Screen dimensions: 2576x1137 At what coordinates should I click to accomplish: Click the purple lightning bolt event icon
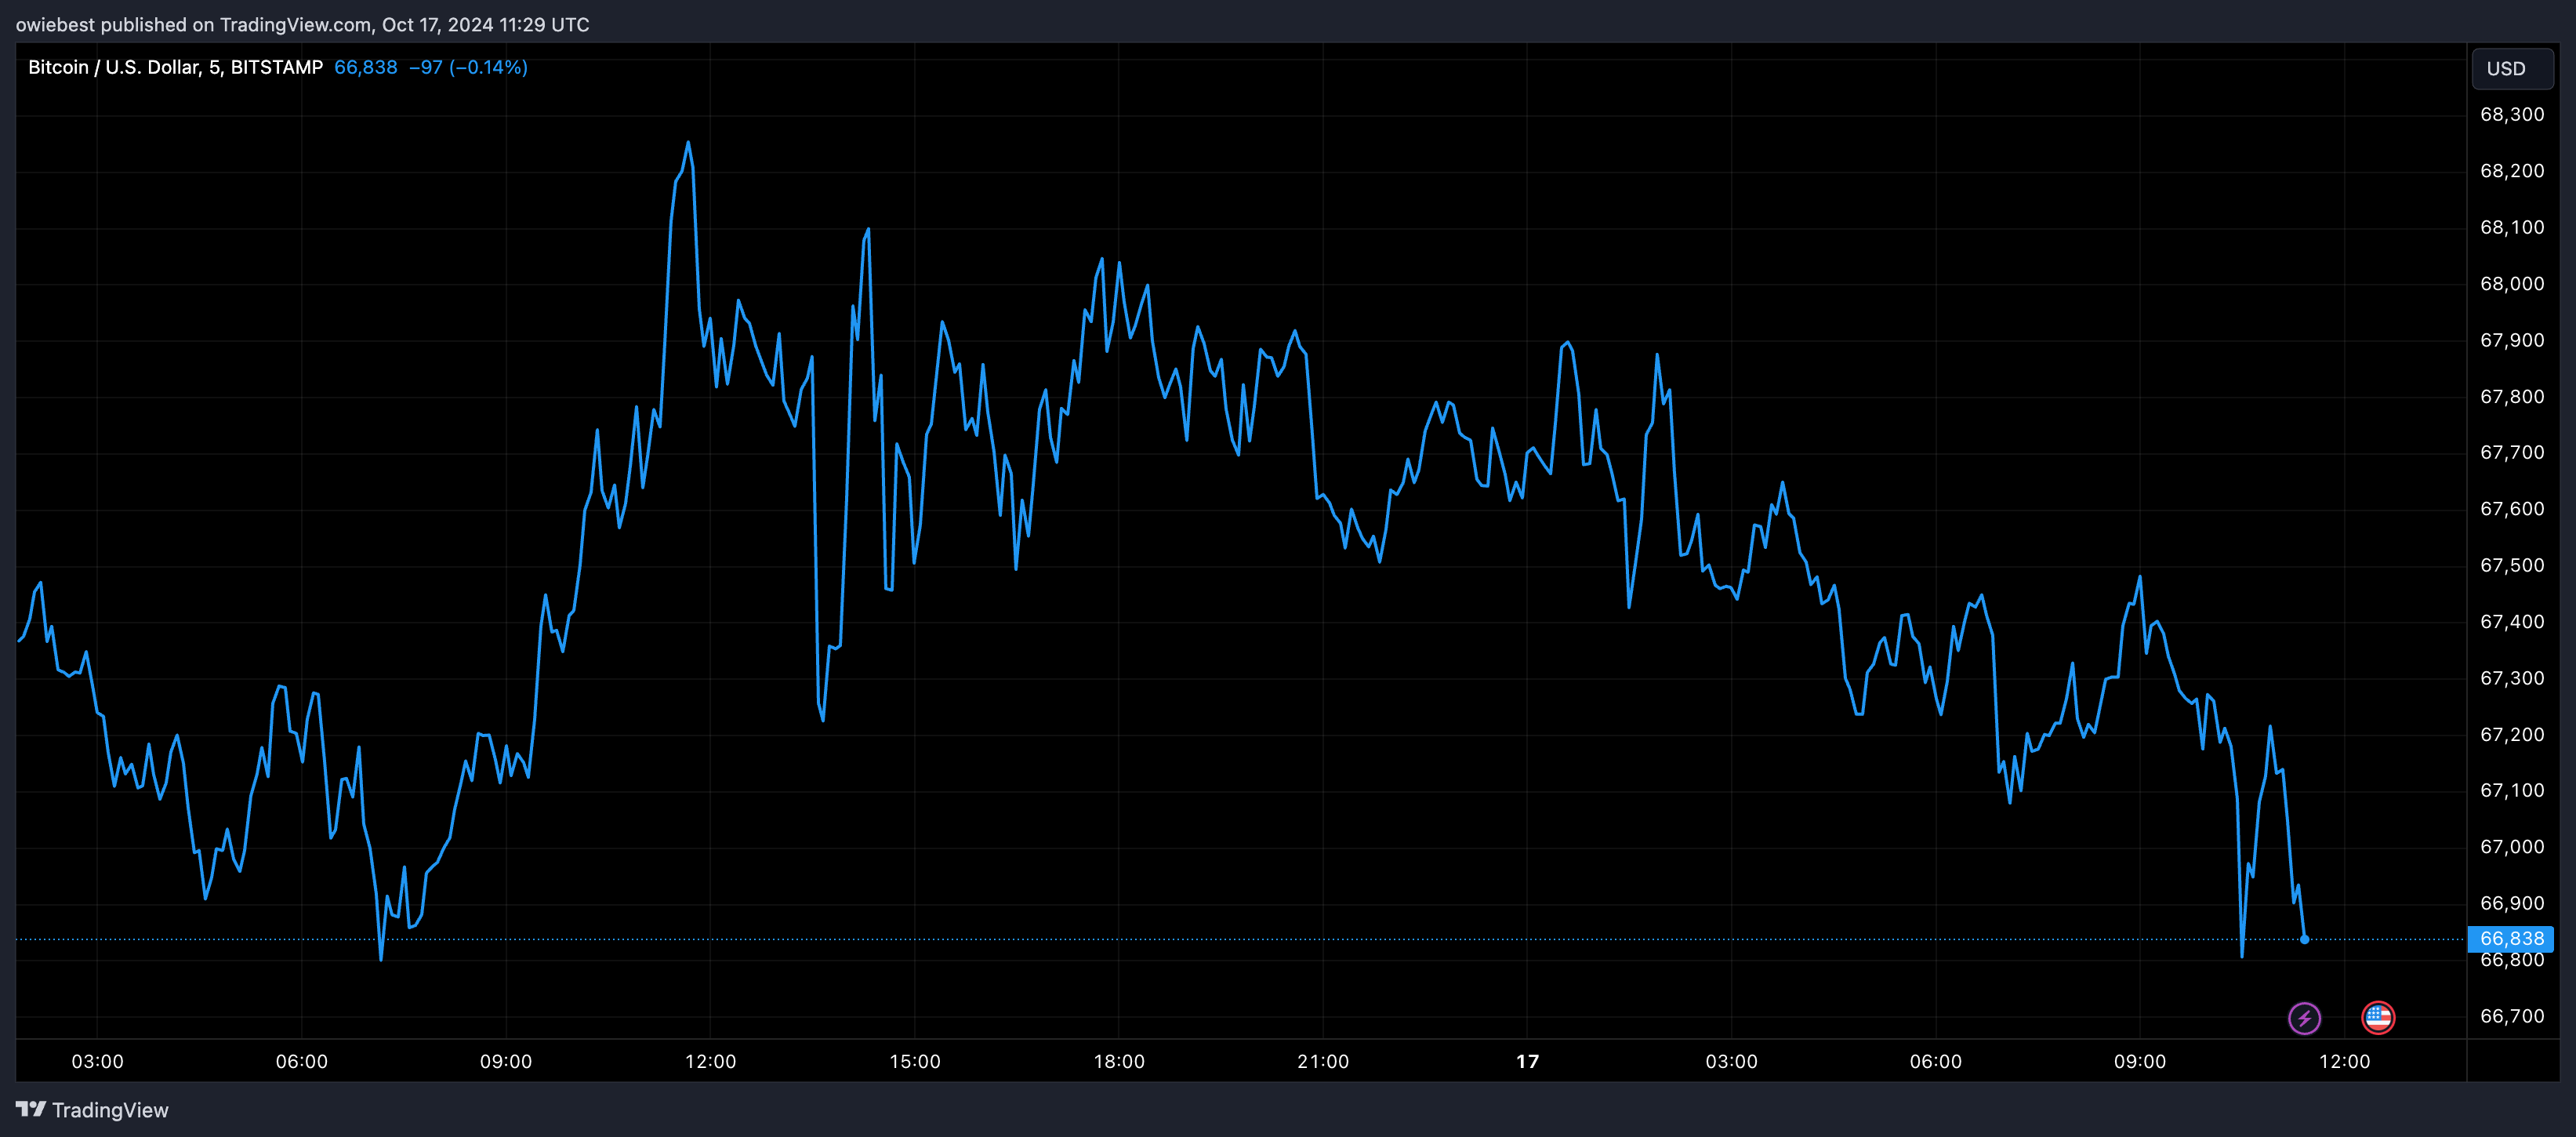[x=2304, y=1018]
